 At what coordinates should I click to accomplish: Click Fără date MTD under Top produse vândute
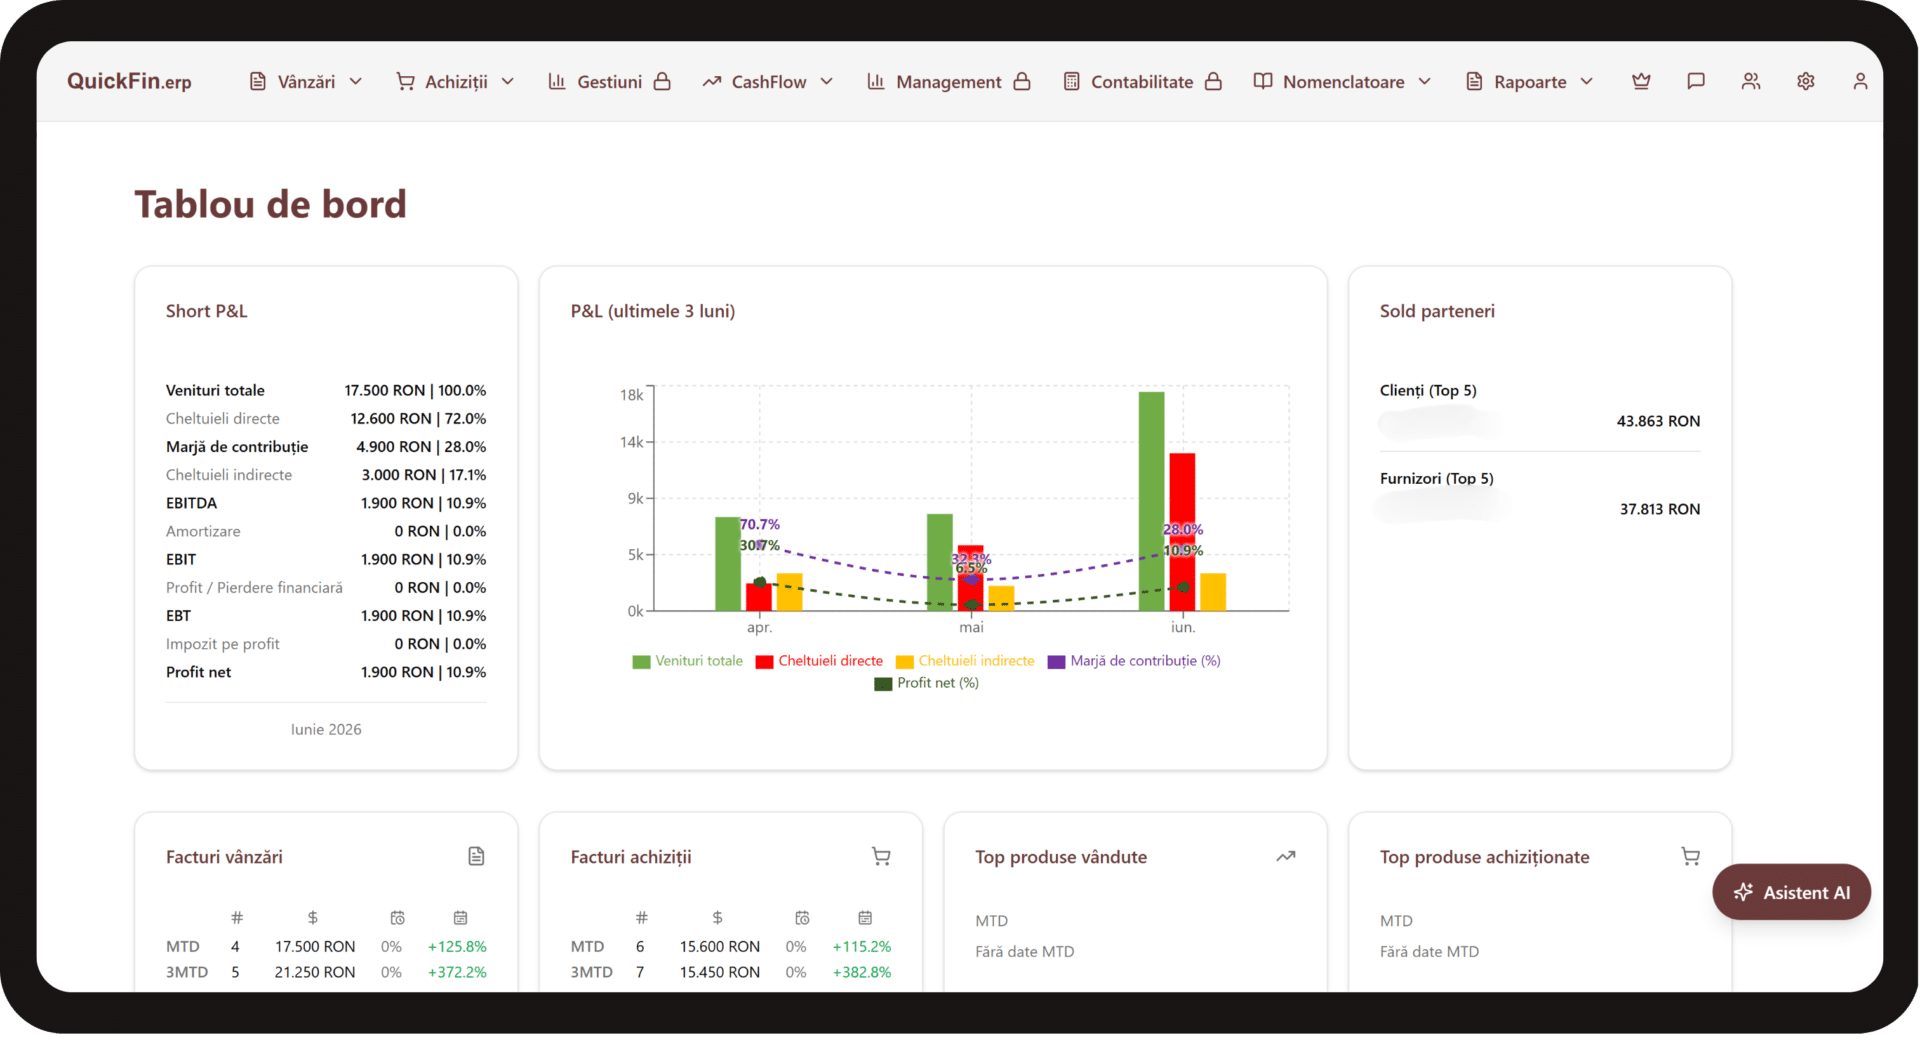(x=1025, y=952)
